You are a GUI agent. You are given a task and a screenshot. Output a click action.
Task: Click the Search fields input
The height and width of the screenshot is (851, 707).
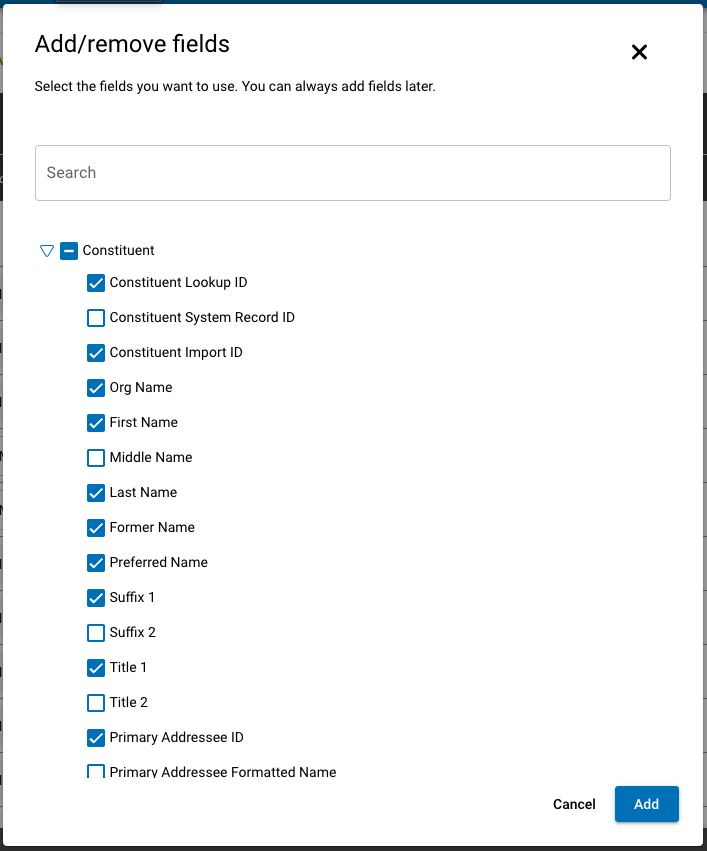353,173
